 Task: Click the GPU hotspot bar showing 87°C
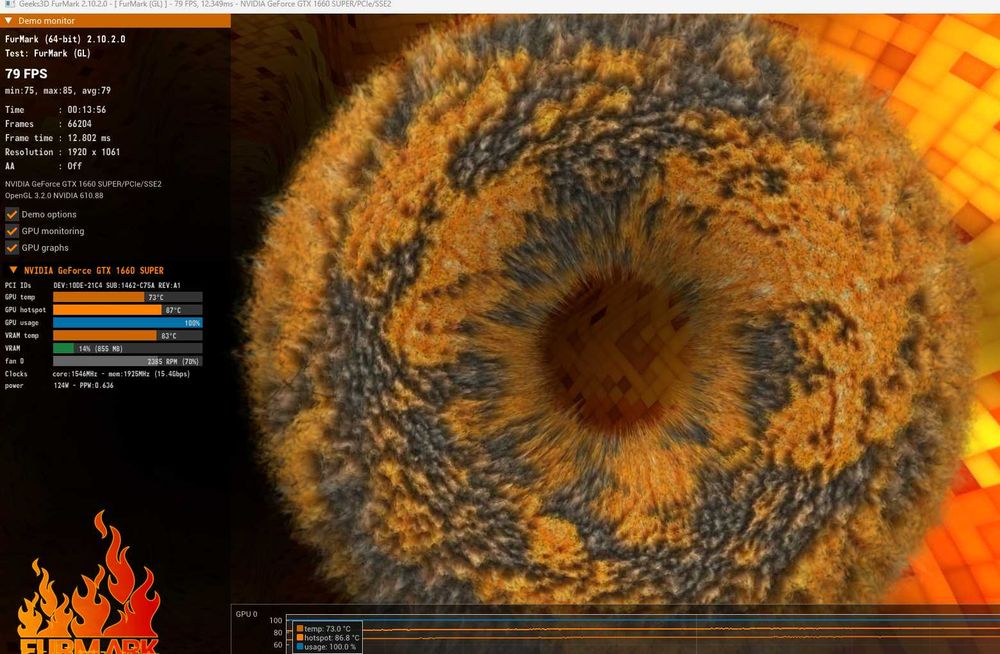[128, 310]
